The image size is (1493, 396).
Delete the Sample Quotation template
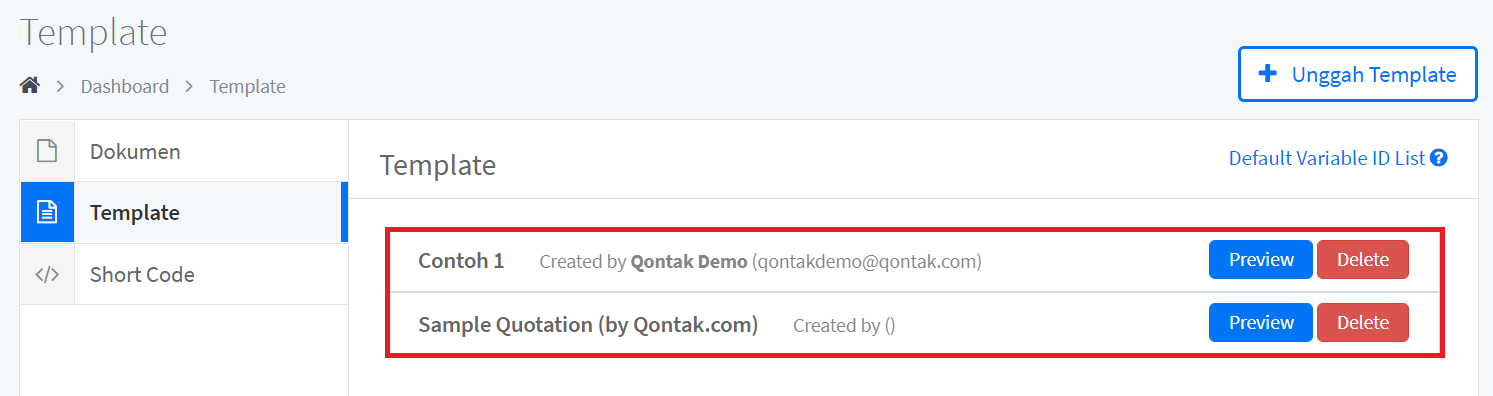1362,323
